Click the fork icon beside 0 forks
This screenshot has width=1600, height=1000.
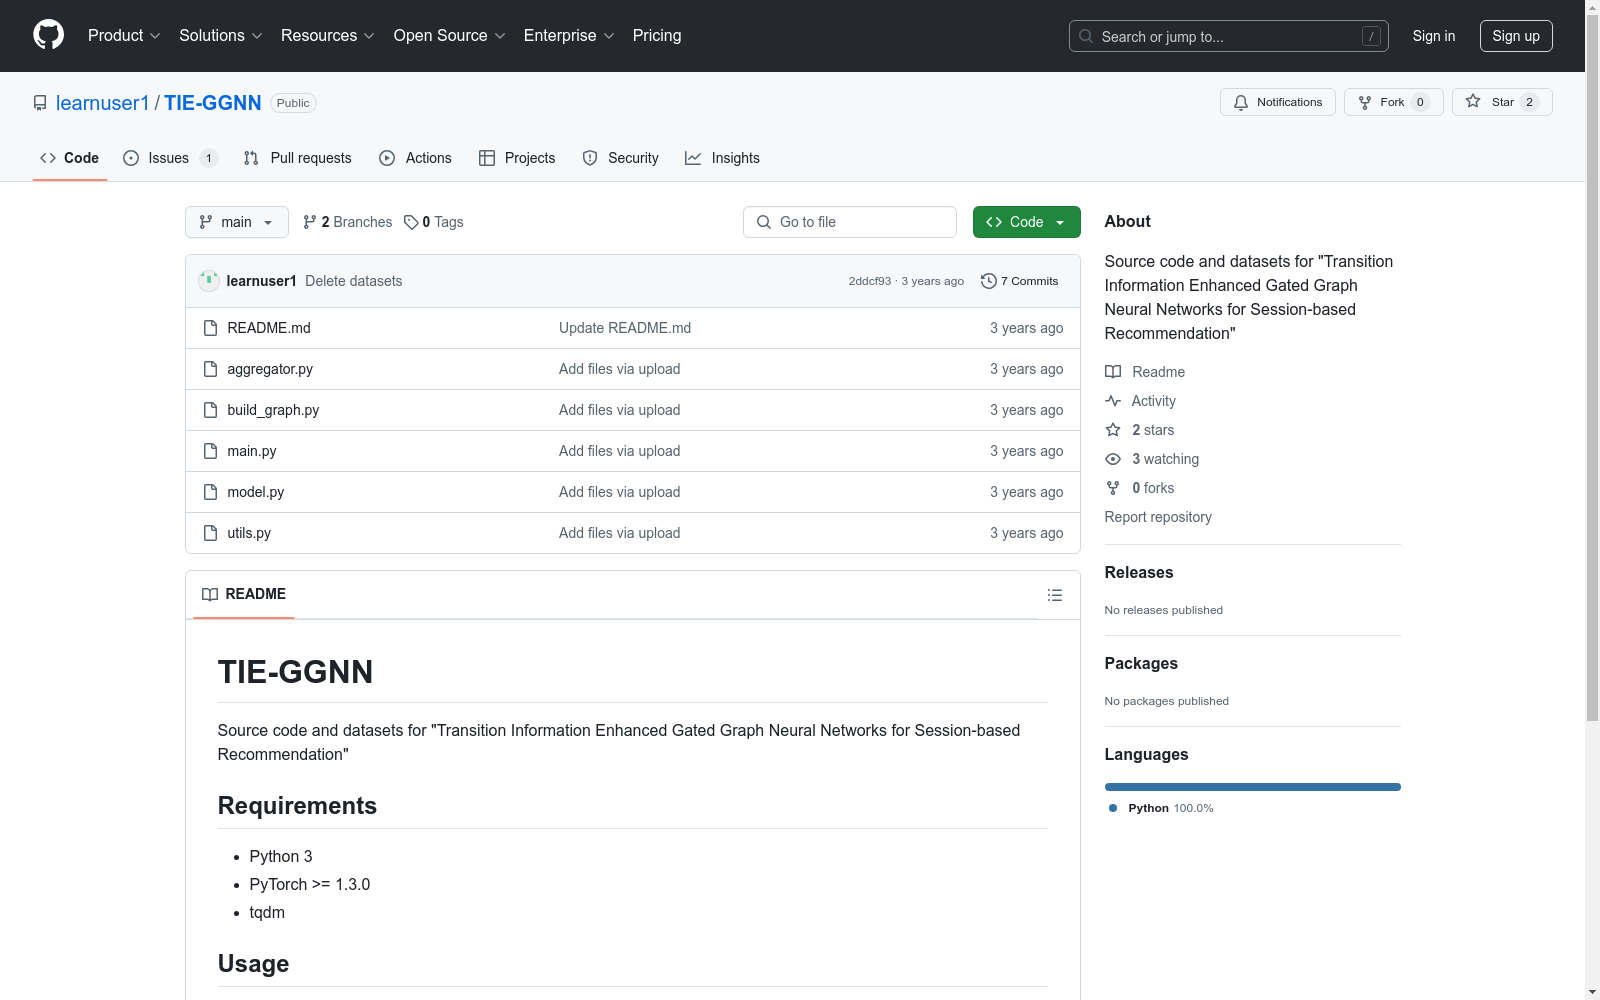[1113, 488]
